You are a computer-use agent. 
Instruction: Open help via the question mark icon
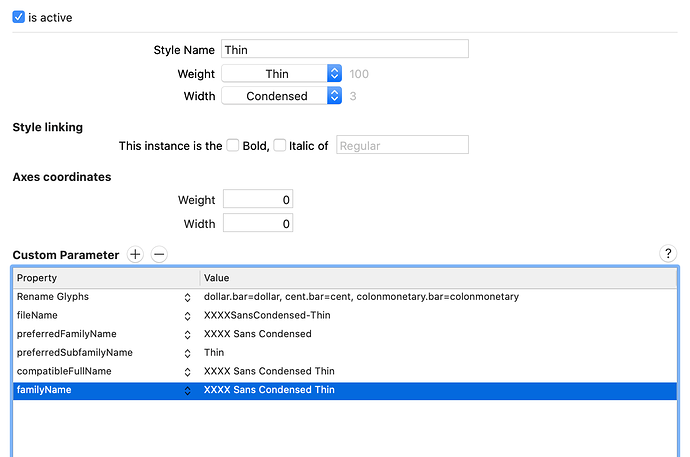coord(668,253)
